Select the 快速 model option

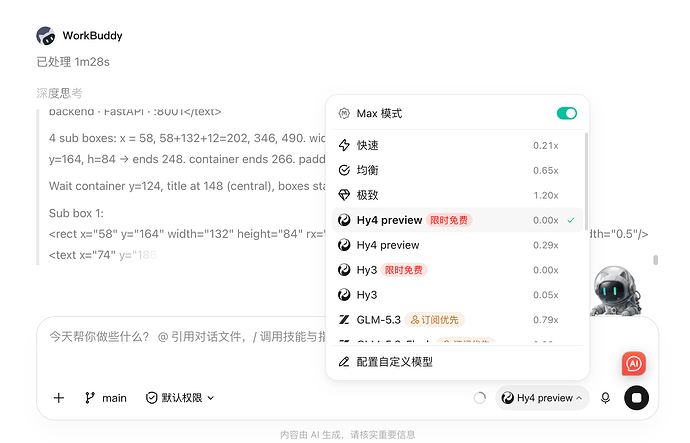(457, 145)
